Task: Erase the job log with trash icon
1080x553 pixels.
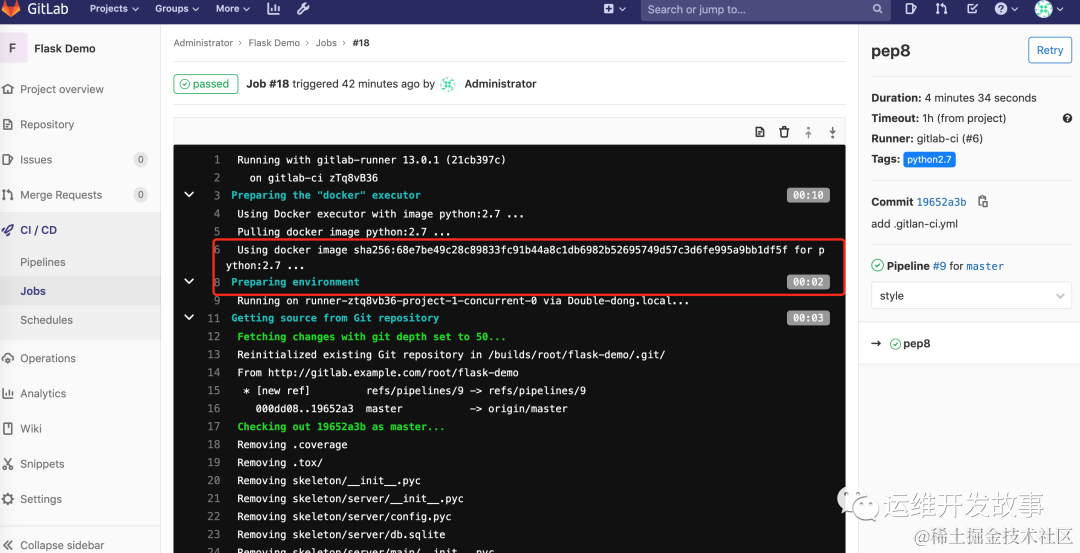Action: (784, 132)
